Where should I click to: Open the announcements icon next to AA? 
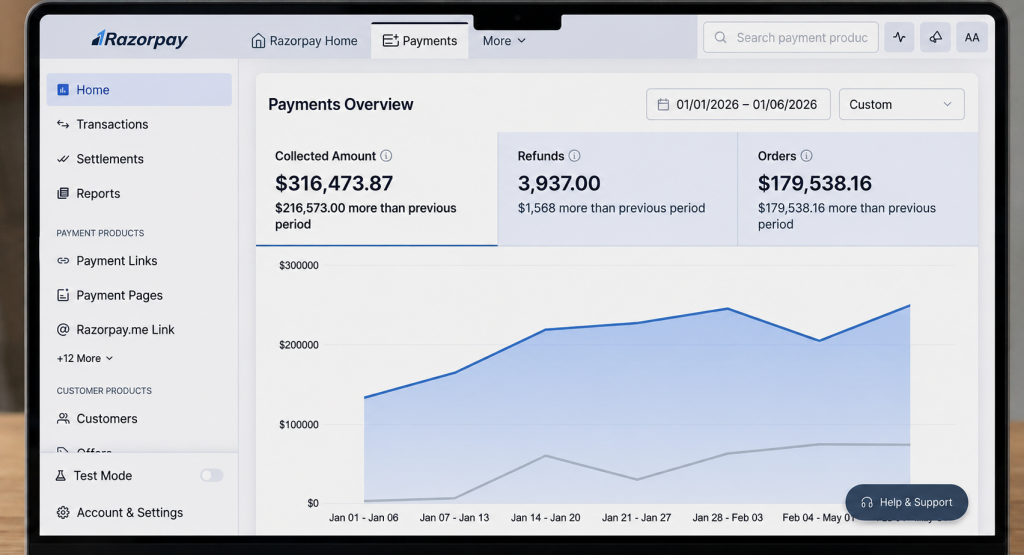(x=935, y=37)
